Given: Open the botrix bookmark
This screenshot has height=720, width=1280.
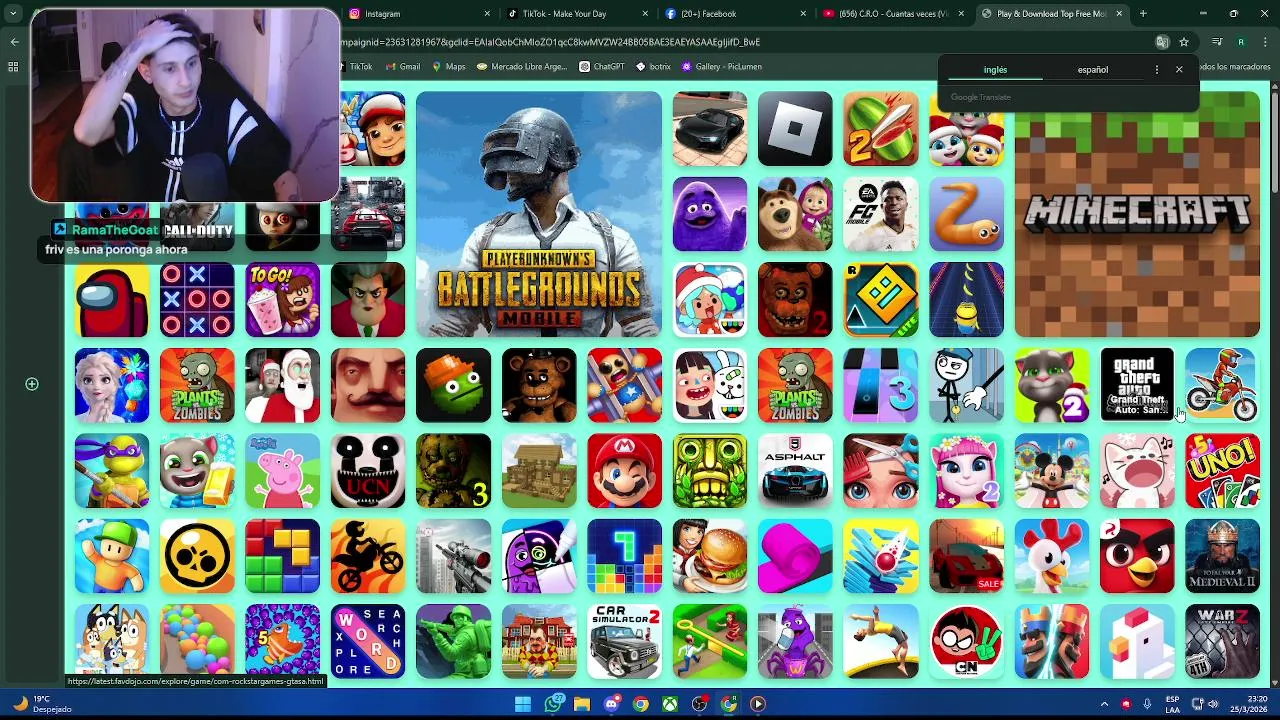Looking at the screenshot, I should pos(653,67).
